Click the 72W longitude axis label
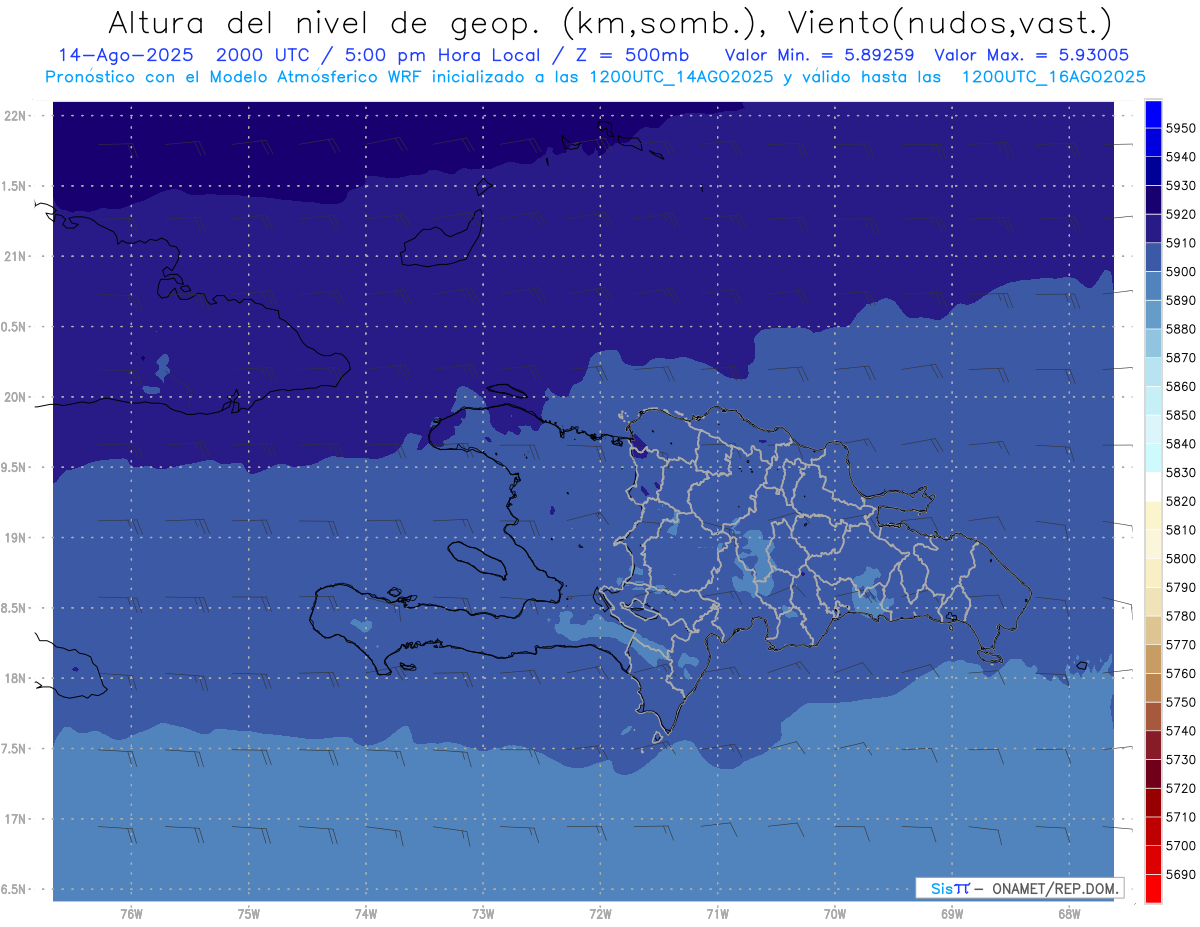Screen dimensions: 1200x927 tap(600, 914)
